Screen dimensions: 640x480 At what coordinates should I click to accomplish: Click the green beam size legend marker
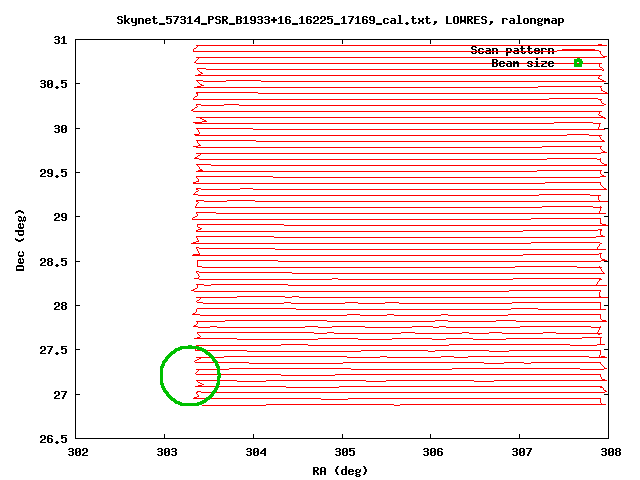(x=578, y=63)
